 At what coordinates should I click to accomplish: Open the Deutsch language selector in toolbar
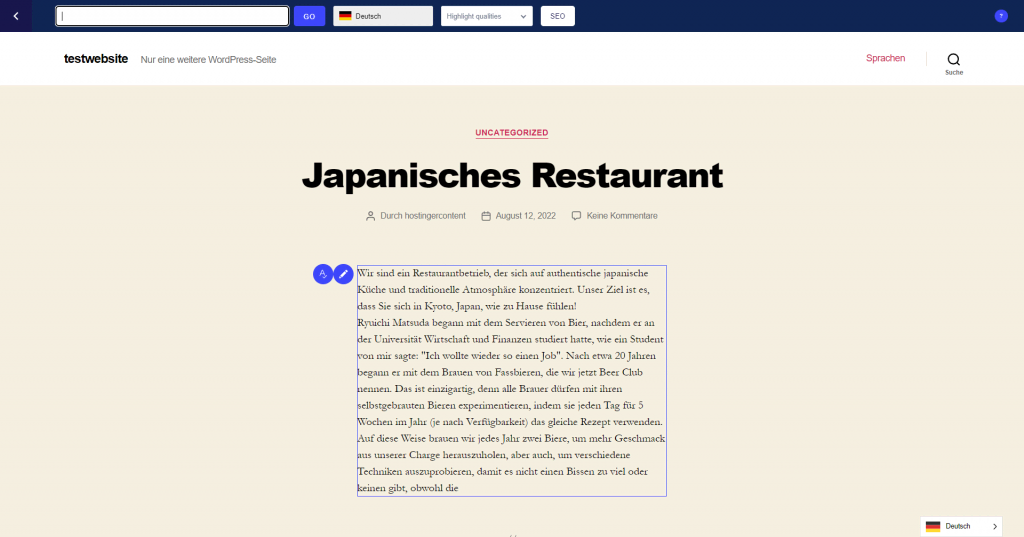pyautogui.click(x=383, y=16)
